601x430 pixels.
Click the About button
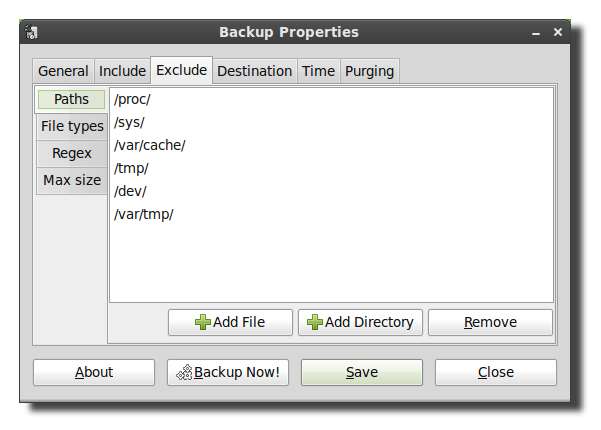(x=94, y=372)
